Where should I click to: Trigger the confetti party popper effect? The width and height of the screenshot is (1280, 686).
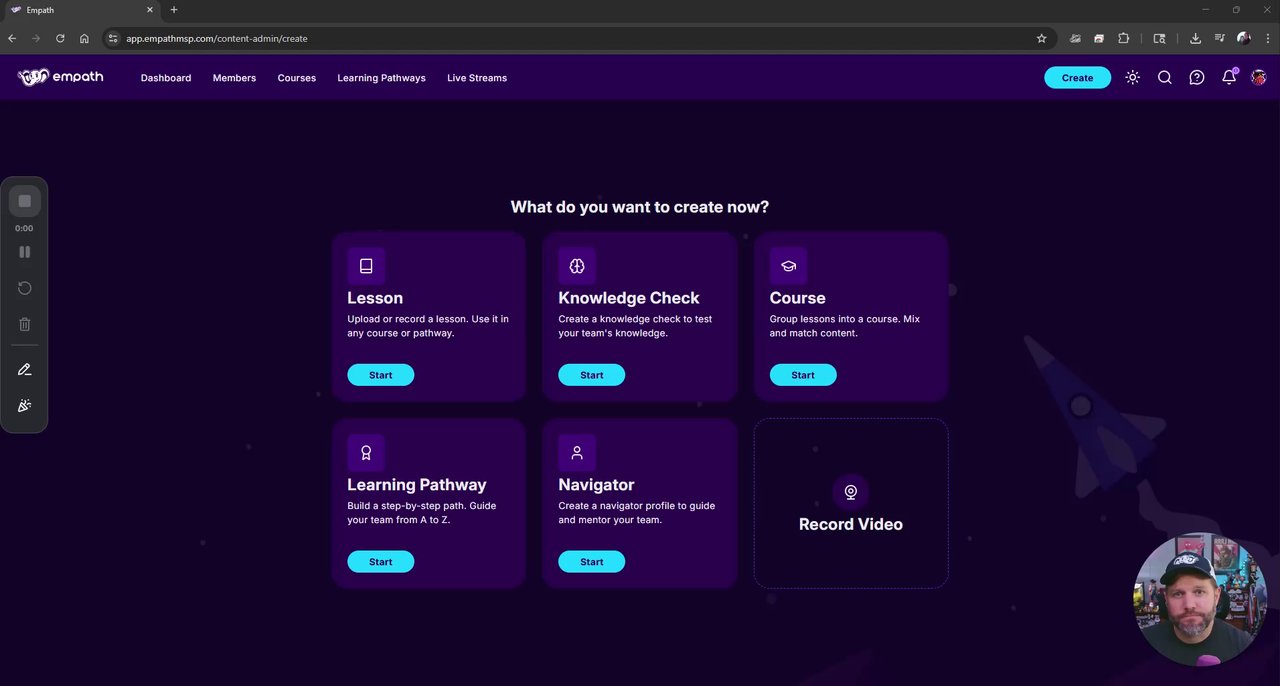point(25,406)
